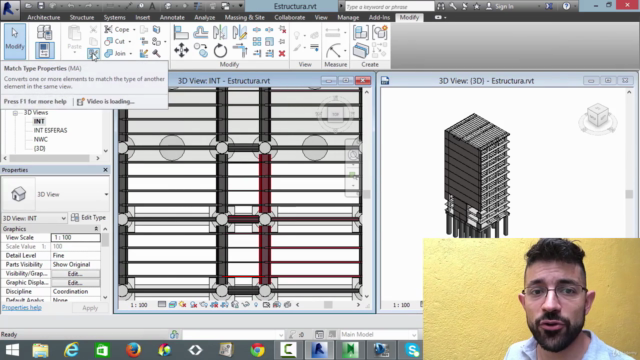The height and width of the screenshot is (360, 640).
Task: Toggle Sun Path in INT view control bar
Action: click(183, 304)
